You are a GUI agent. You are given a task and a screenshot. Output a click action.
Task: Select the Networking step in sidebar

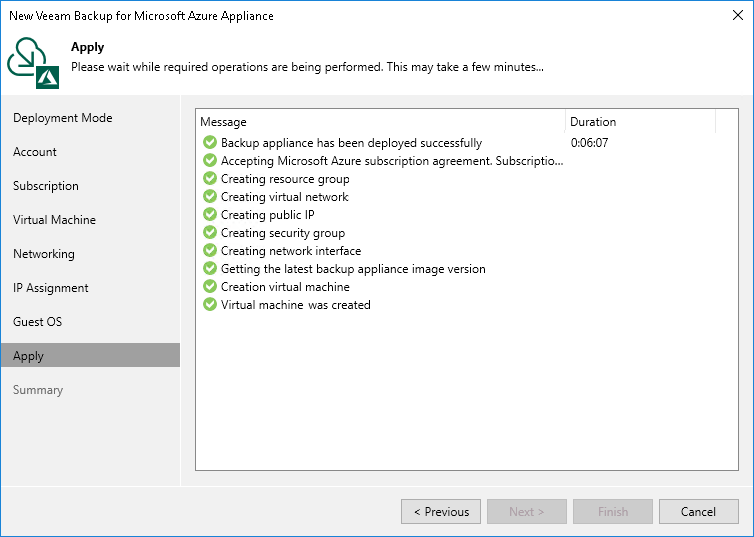44,254
